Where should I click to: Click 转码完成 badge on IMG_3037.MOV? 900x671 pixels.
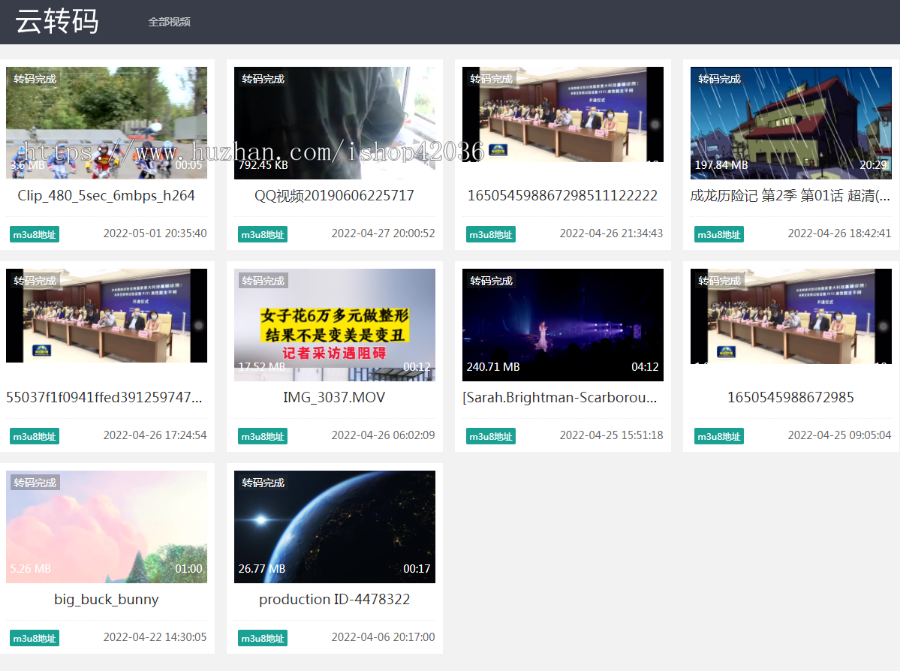point(262,281)
